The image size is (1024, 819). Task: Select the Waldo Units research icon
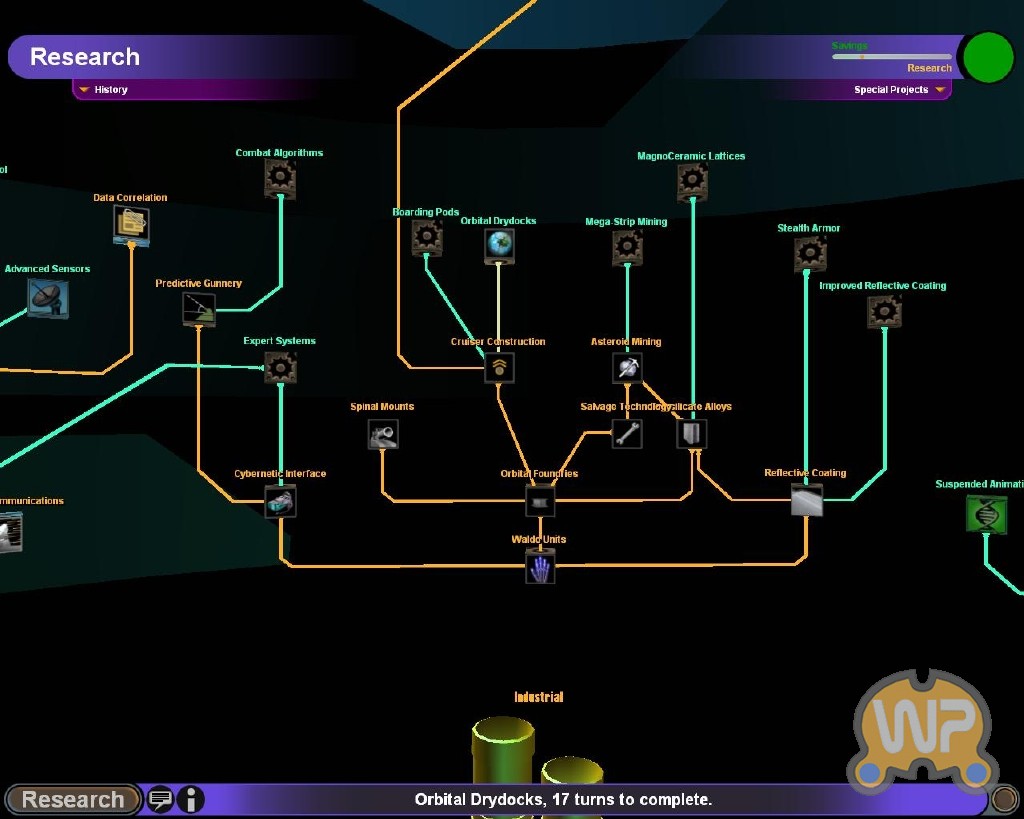(x=540, y=569)
